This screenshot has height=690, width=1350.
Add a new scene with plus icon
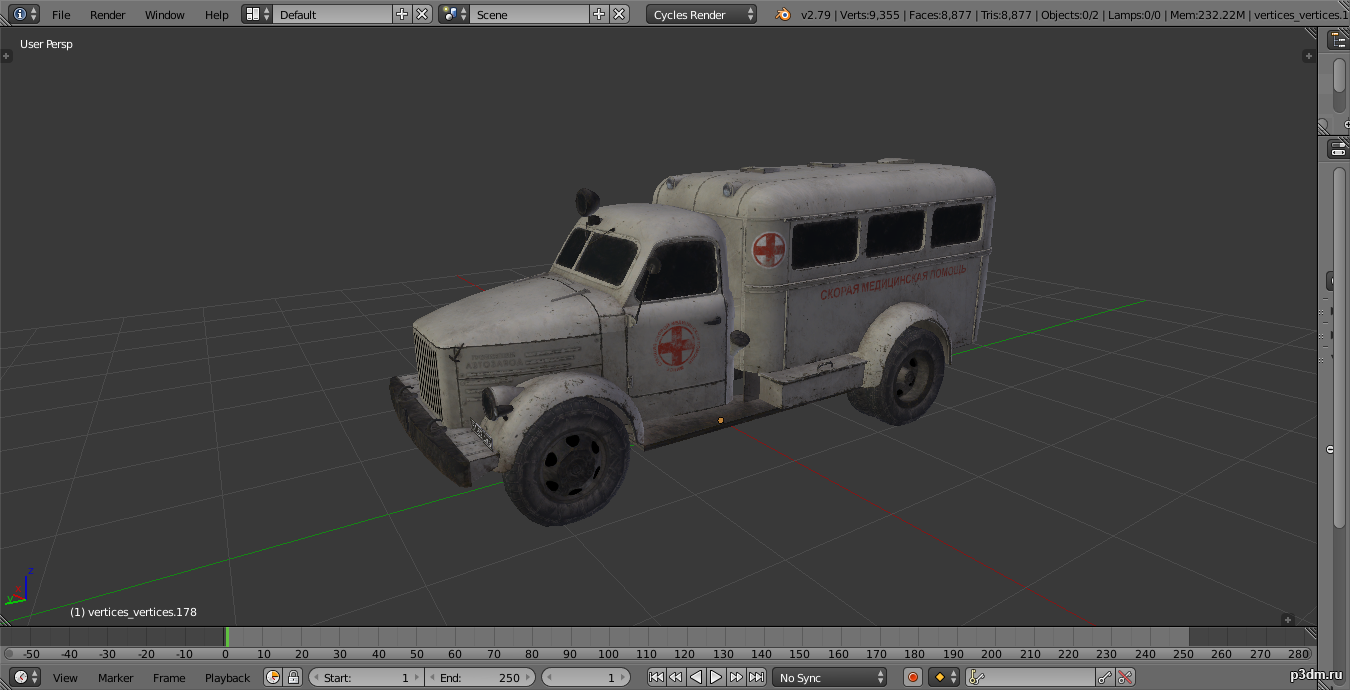point(599,14)
